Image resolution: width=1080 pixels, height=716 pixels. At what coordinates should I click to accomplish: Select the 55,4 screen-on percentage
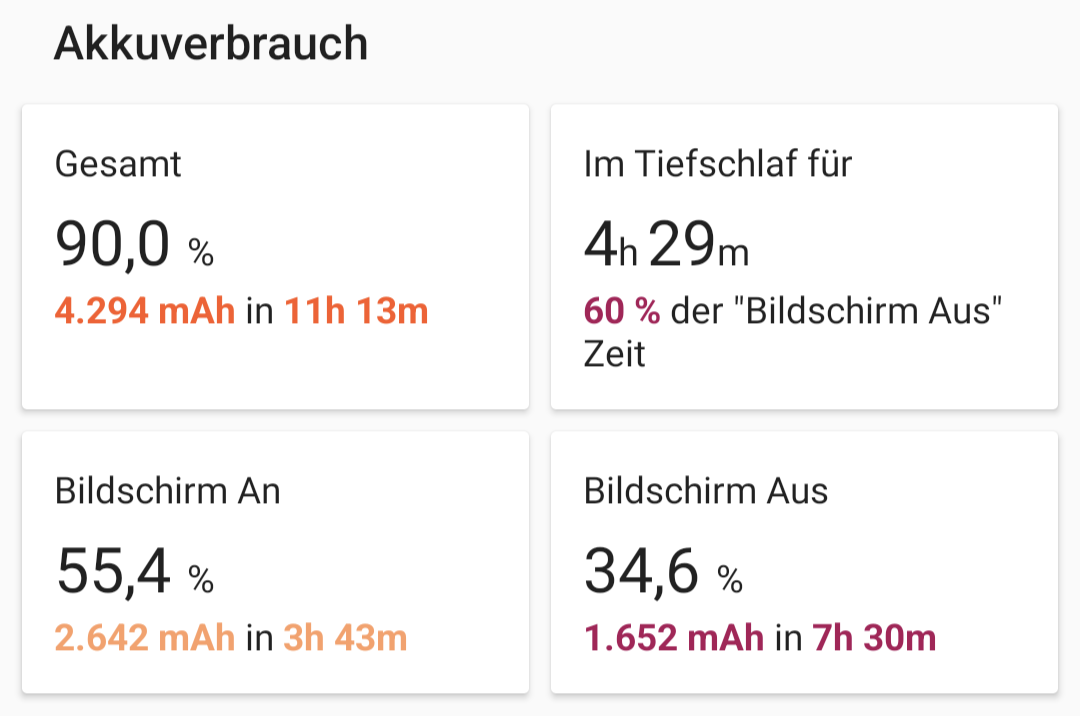click(113, 572)
